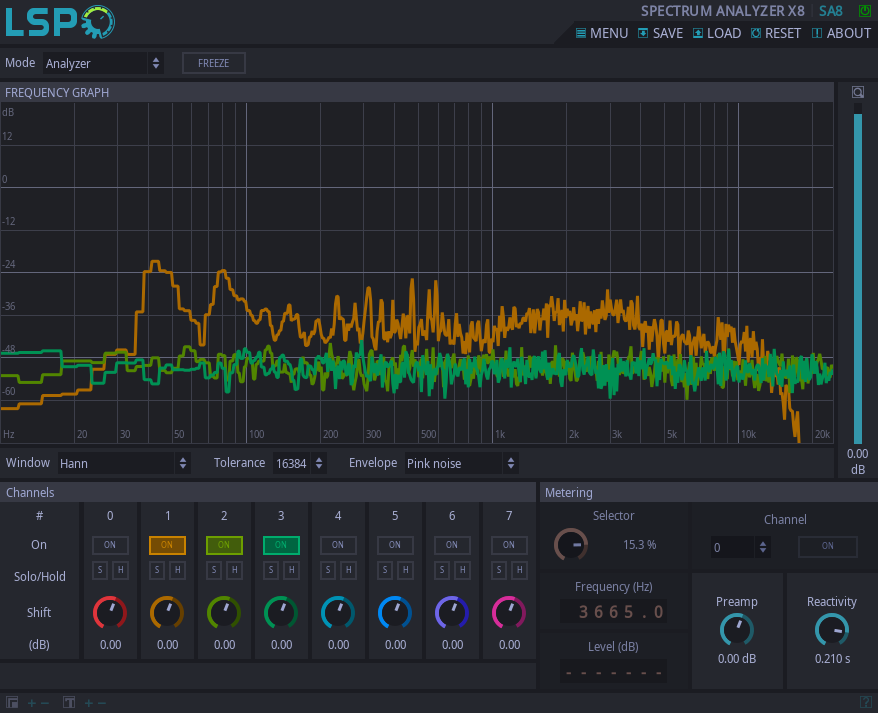Enable channel 6 ON button
The width and height of the screenshot is (878, 713).
pos(452,545)
